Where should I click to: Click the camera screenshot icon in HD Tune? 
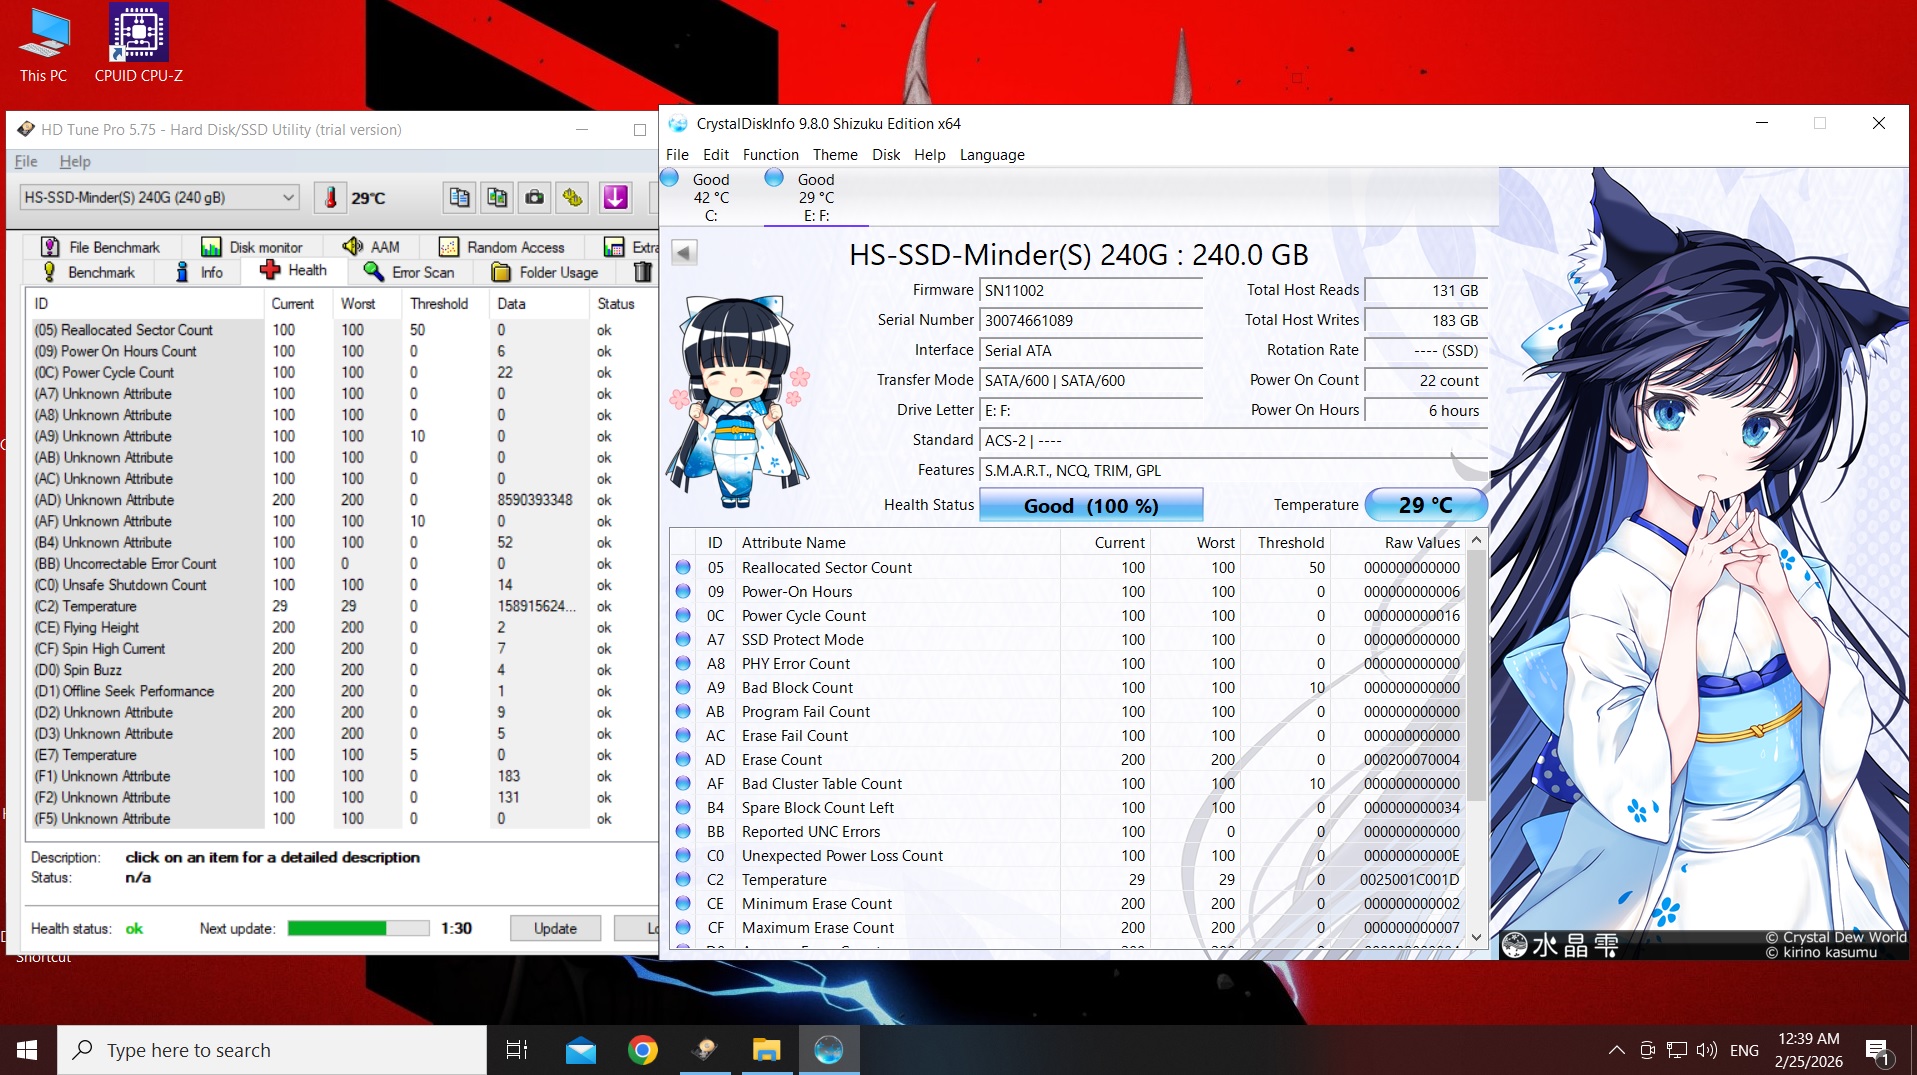tap(535, 198)
